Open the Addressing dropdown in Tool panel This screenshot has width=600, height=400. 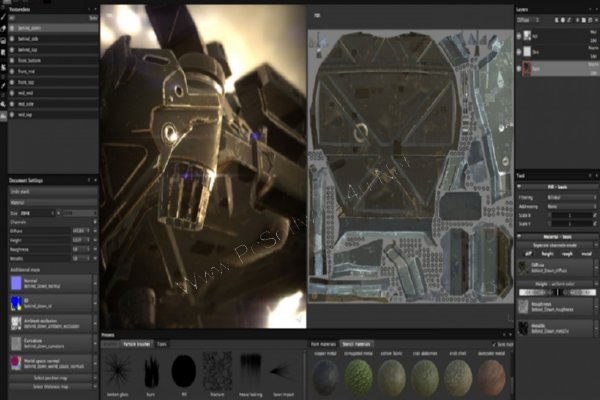[x=571, y=207]
